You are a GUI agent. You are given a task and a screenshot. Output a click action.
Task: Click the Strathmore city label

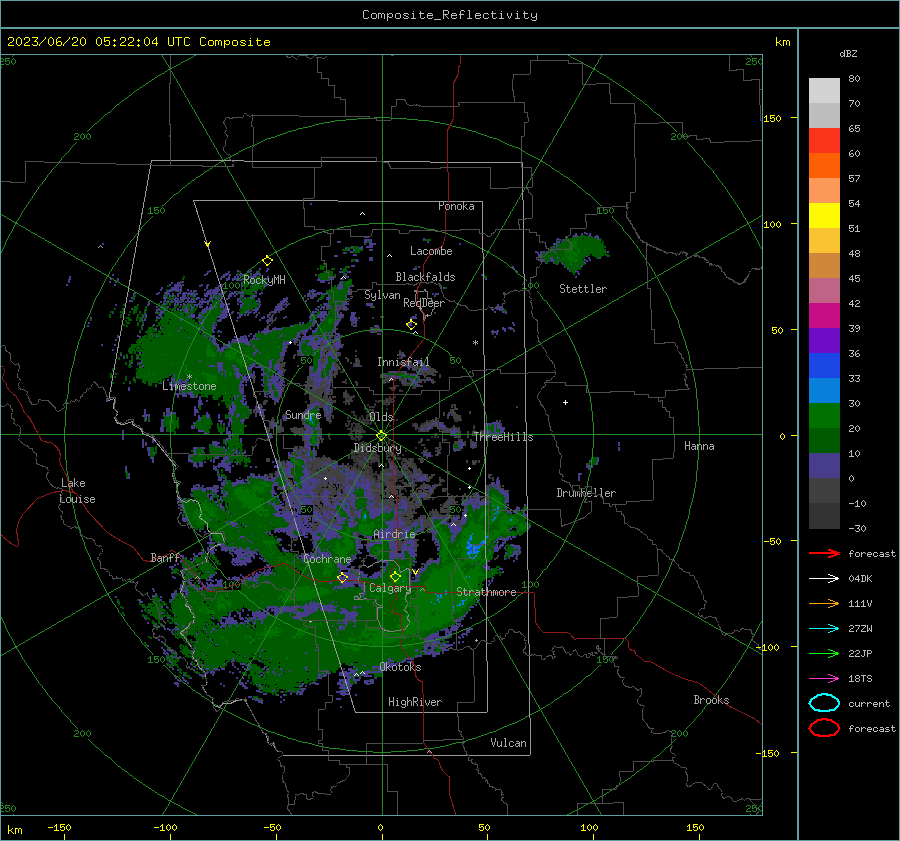click(x=486, y=592)
